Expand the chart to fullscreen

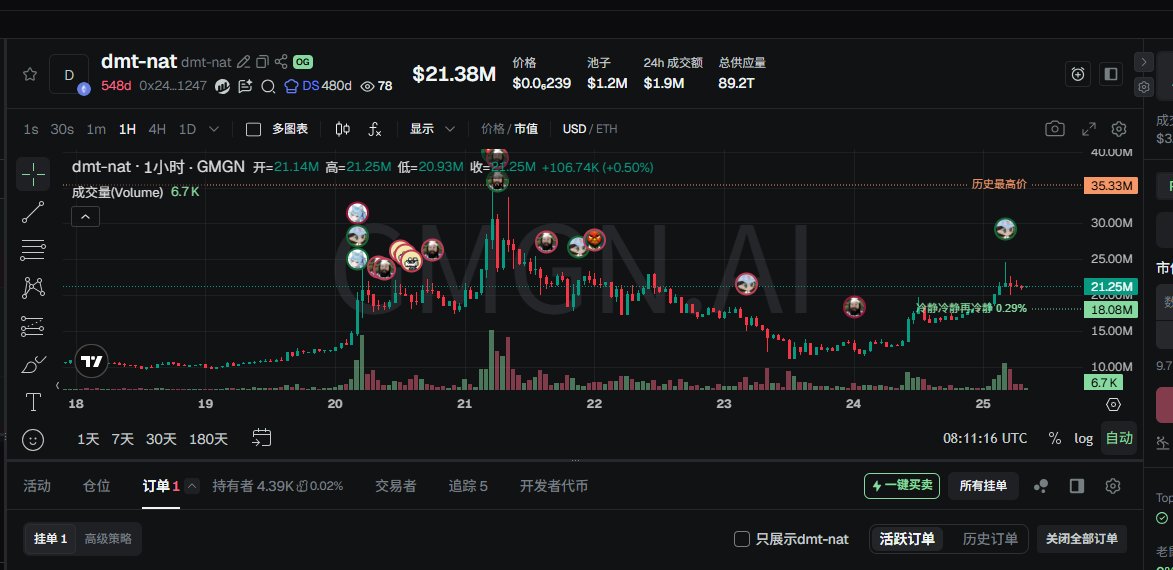(1088, 129)
